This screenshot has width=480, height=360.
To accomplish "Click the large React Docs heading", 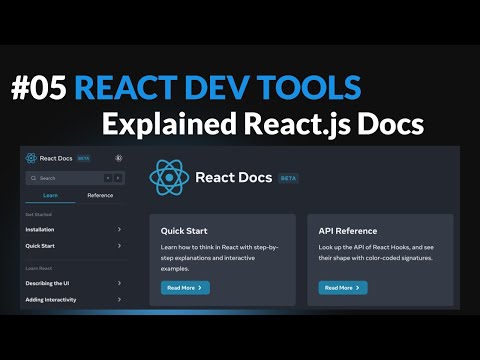I will click(234, 177).
